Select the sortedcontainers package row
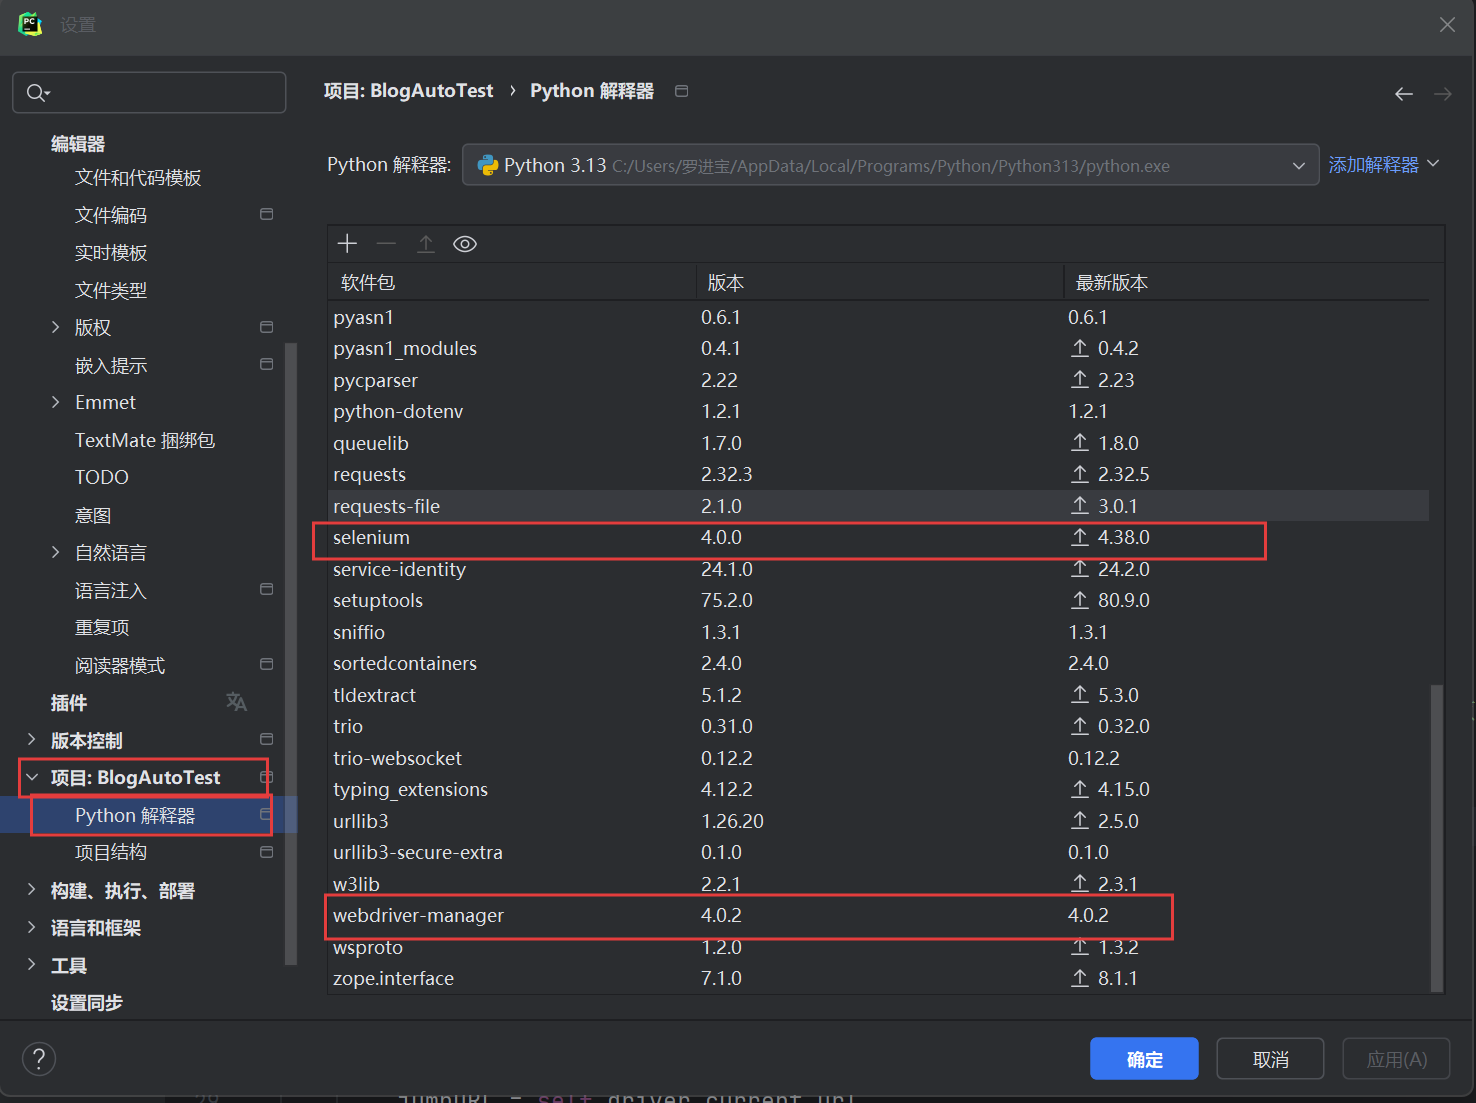 click(x=879, y=663)
